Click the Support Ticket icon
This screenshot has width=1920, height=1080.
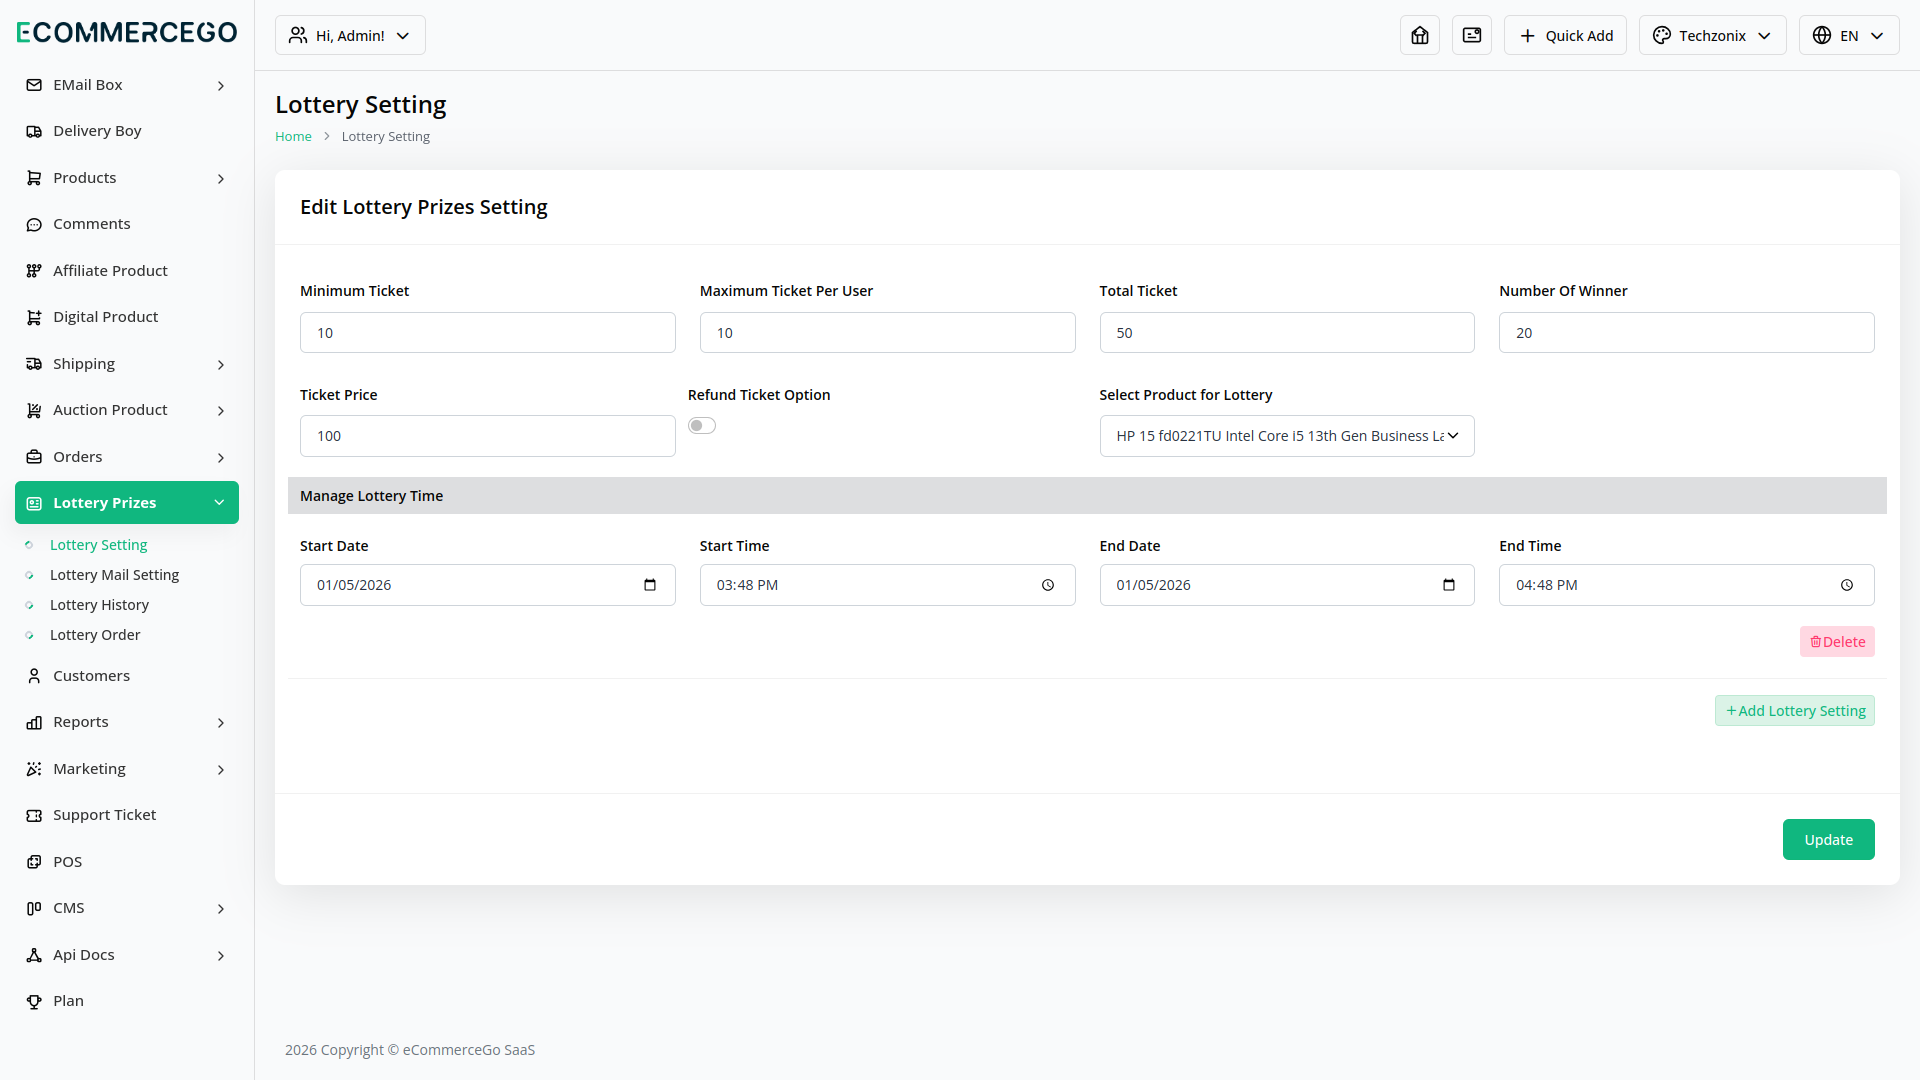34,815
